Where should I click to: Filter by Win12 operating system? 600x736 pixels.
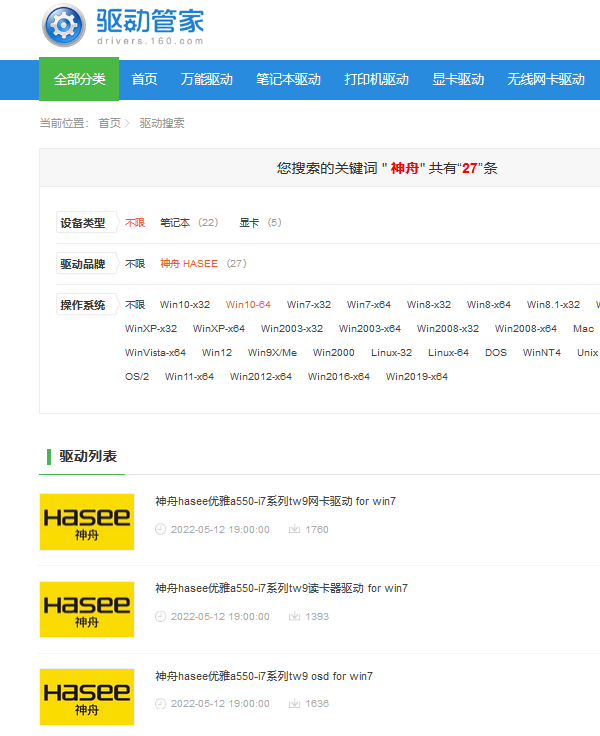click(217, 353)
